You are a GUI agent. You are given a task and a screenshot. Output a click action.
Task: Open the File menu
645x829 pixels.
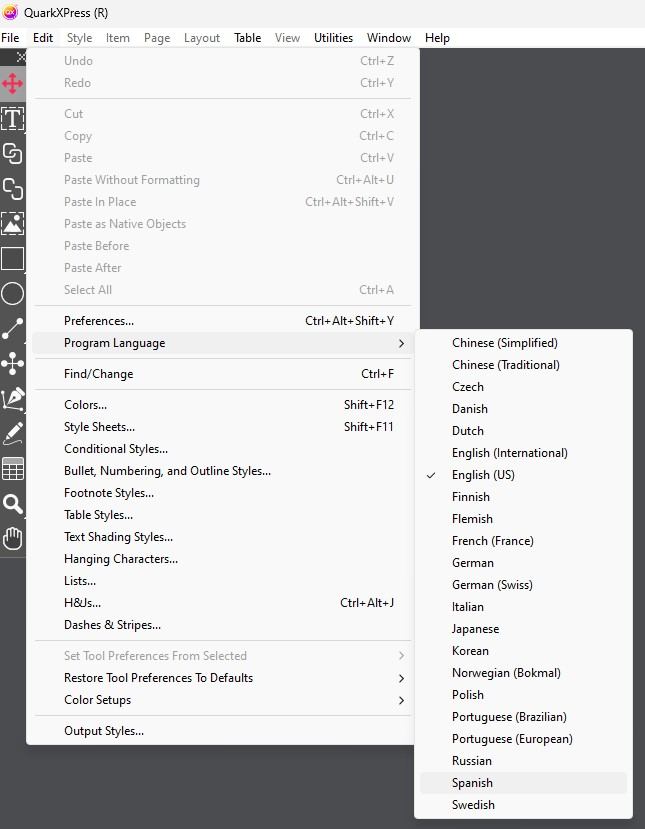point(10,38)
